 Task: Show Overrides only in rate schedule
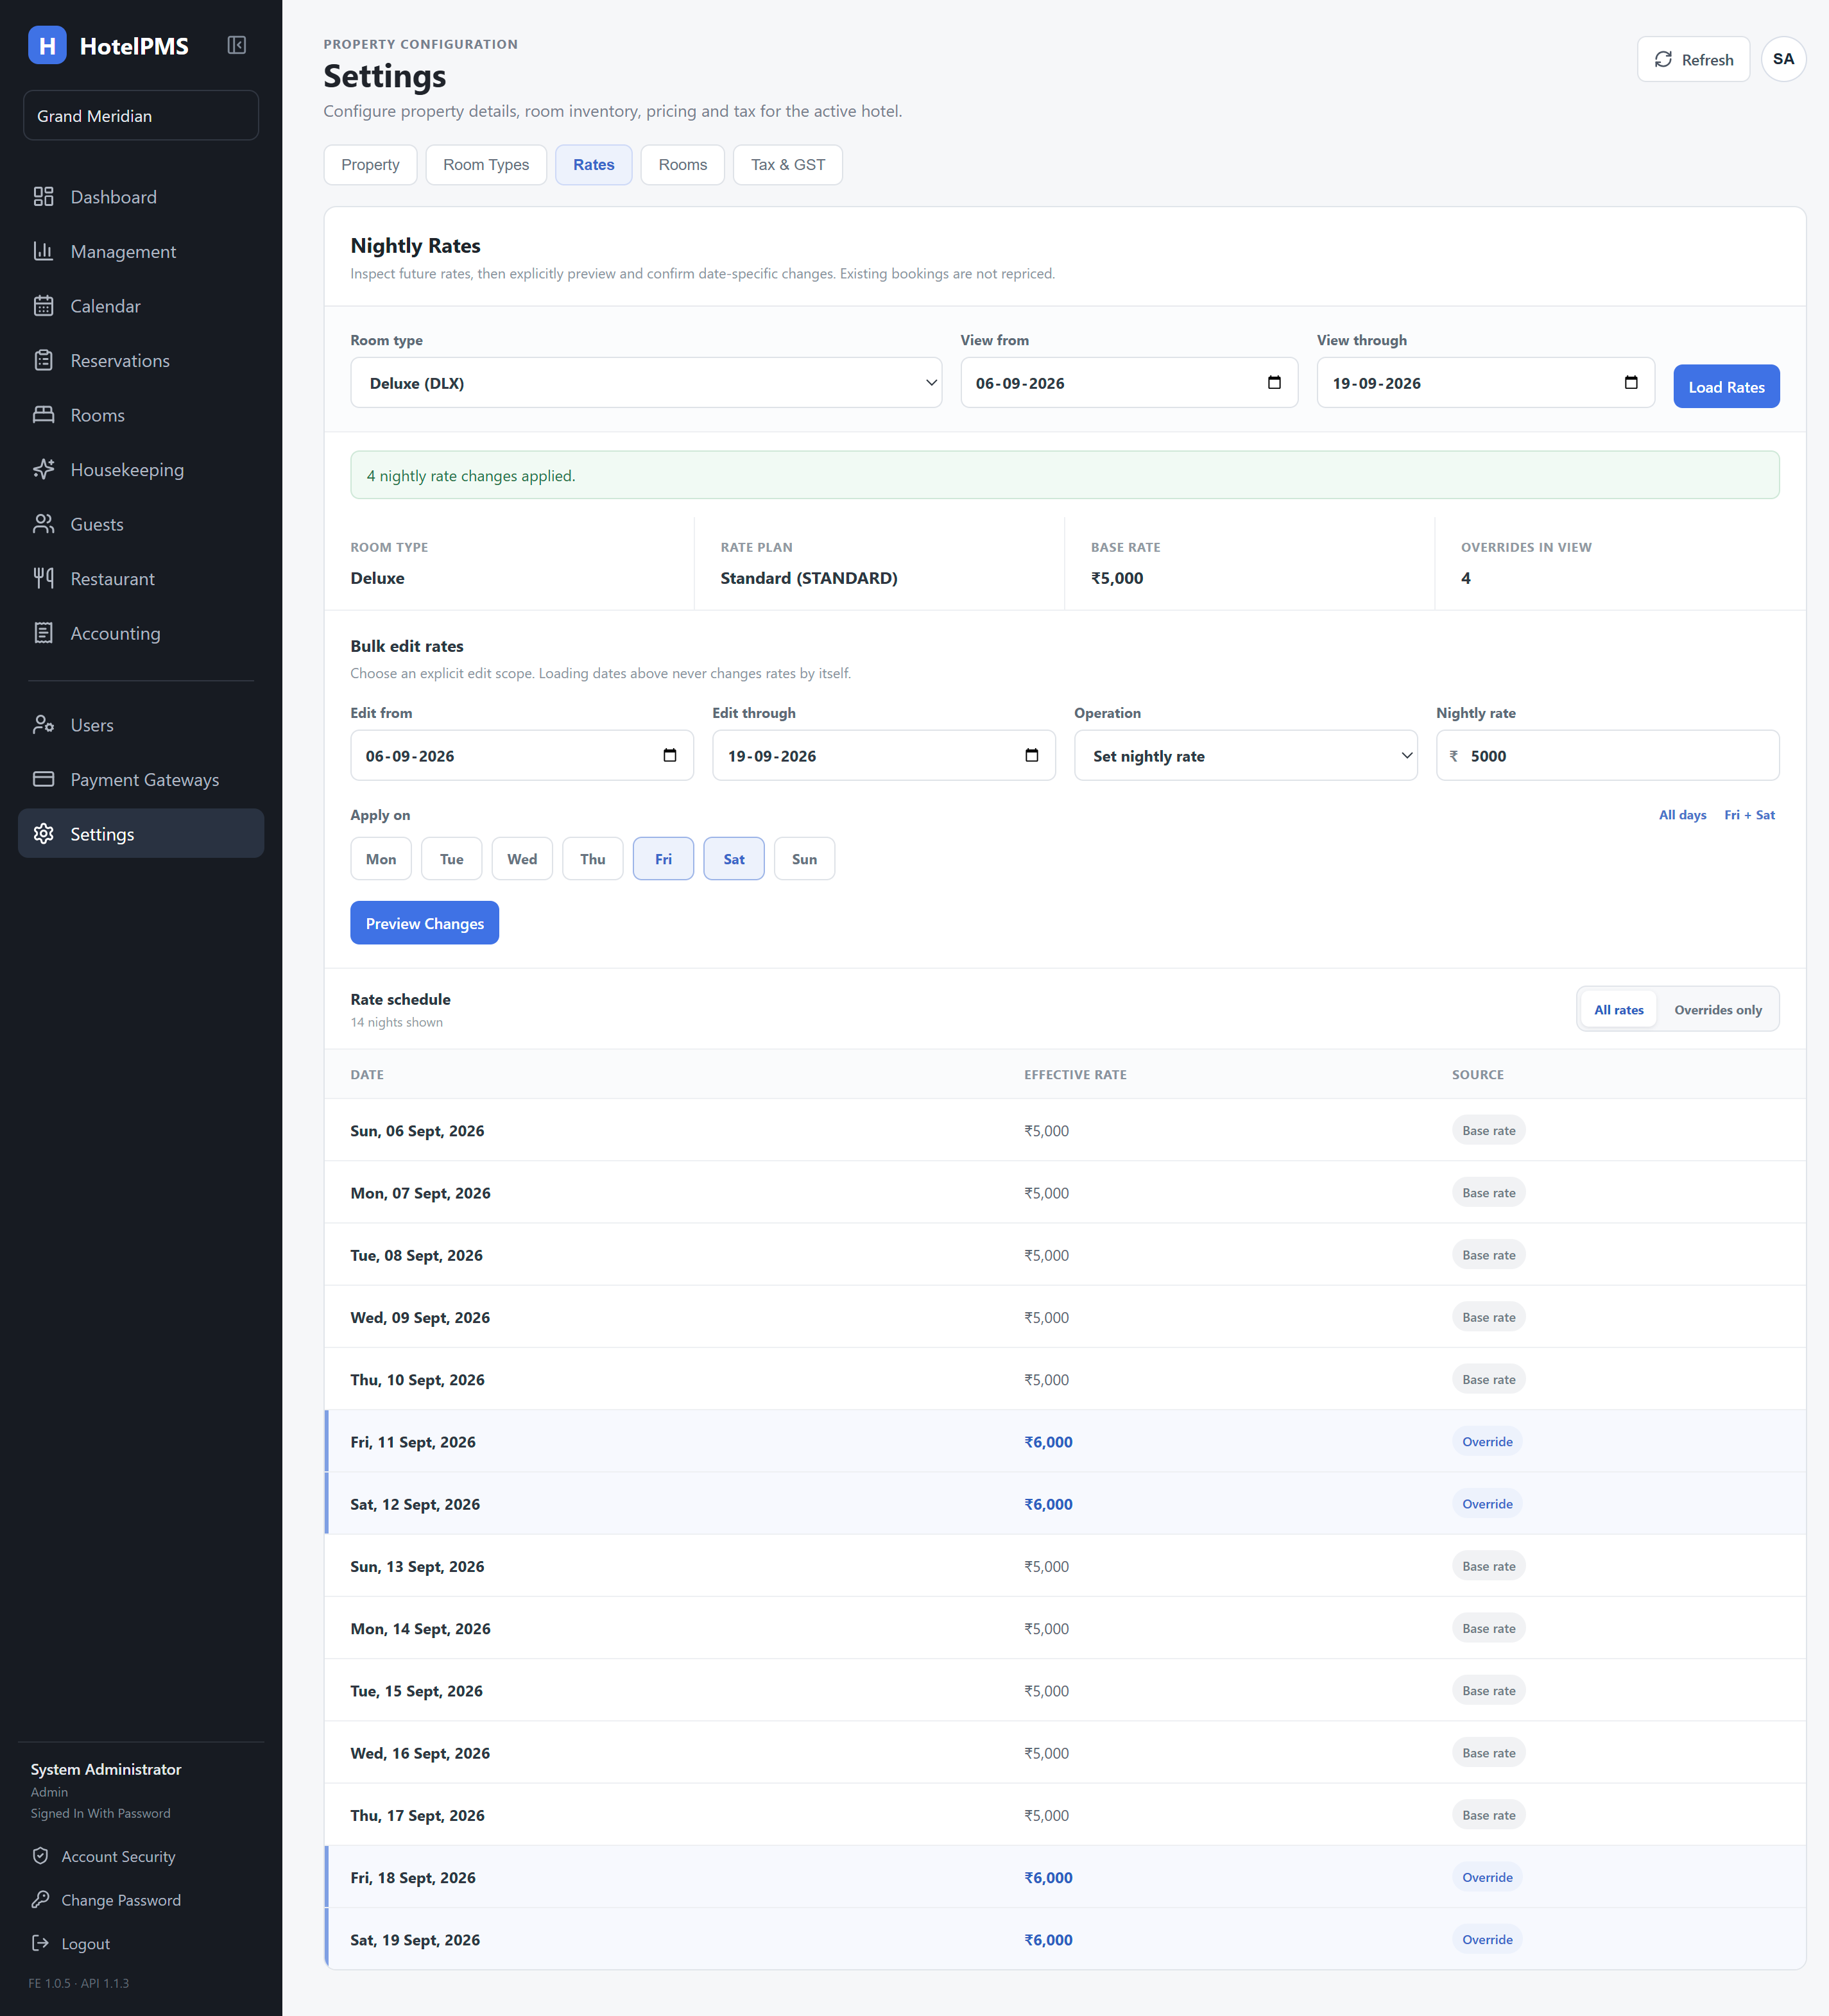pyautogui.click(x=1718, y=1010)
